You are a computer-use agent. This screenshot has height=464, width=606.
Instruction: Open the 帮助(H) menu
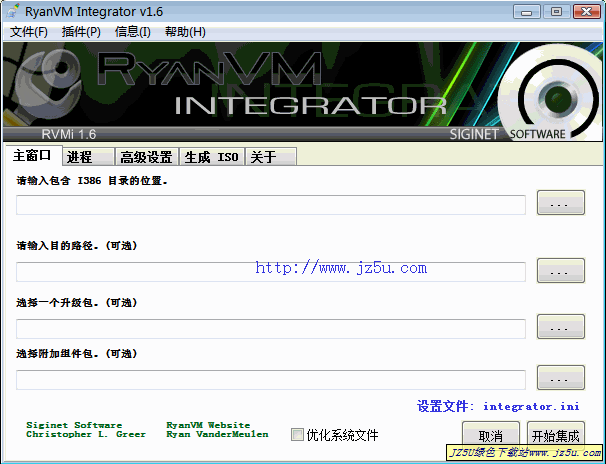[185, 32]
